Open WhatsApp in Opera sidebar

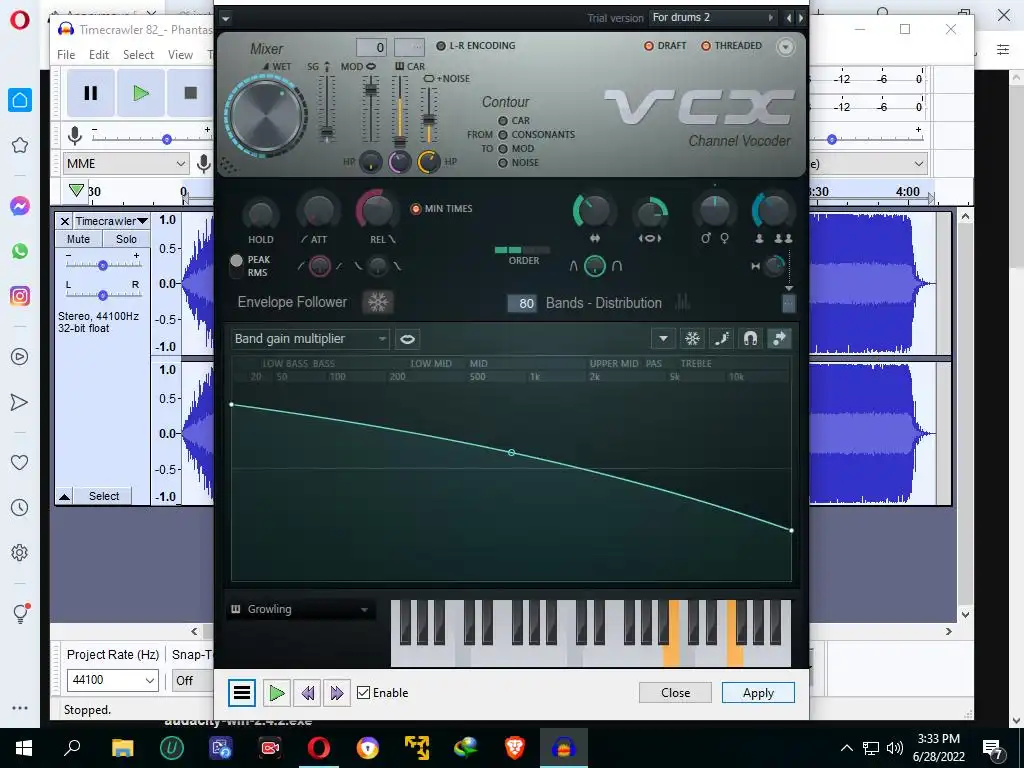(x=20, y=251)
